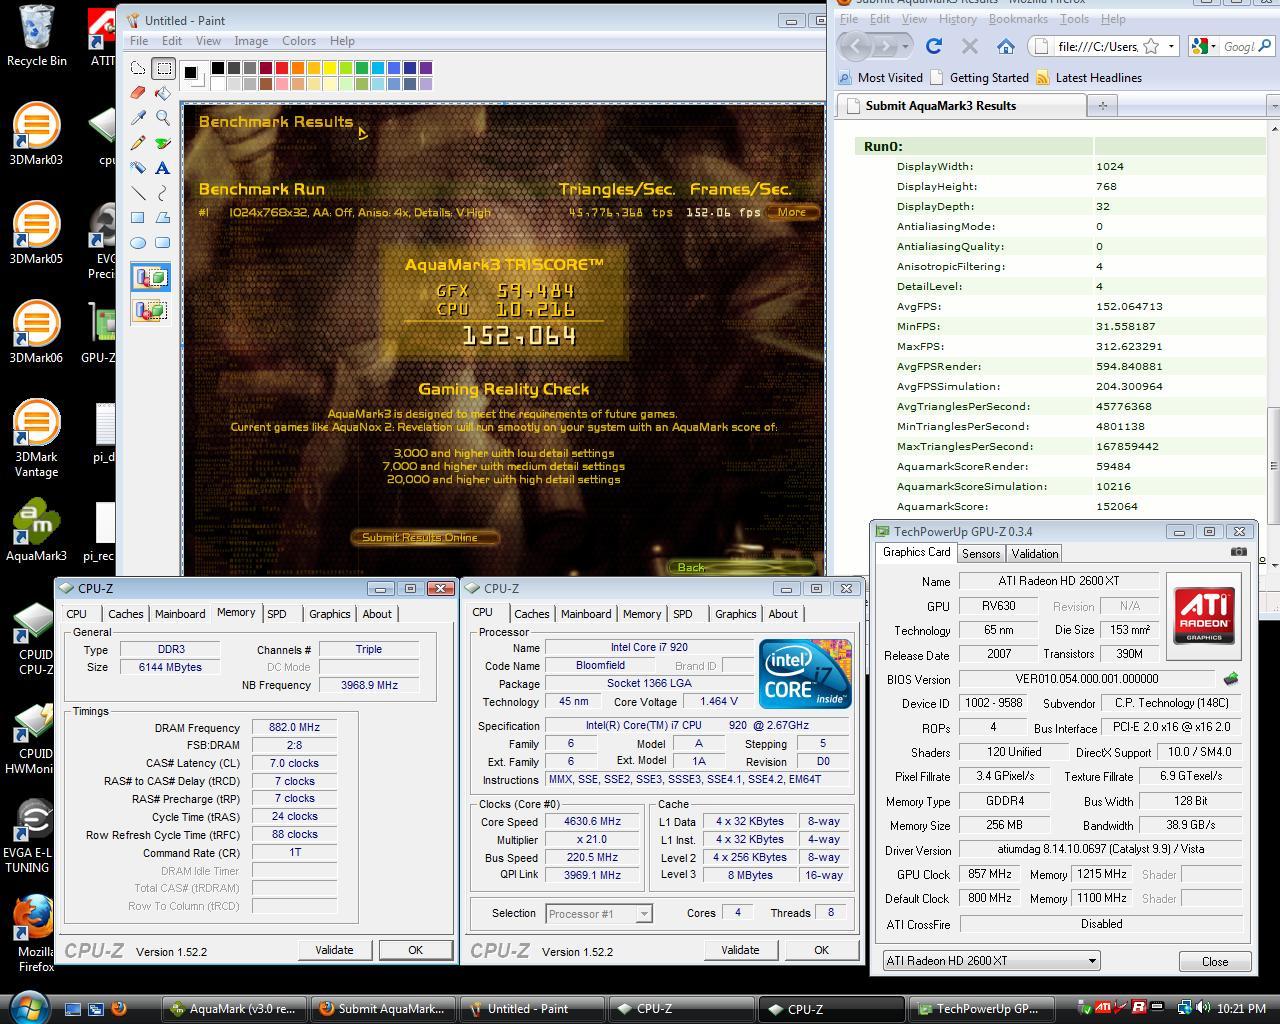Click the search magnifier in Firefox search box
Image resolution: width=1280 pixels, height=1024 pixels.
(1264, 46)
